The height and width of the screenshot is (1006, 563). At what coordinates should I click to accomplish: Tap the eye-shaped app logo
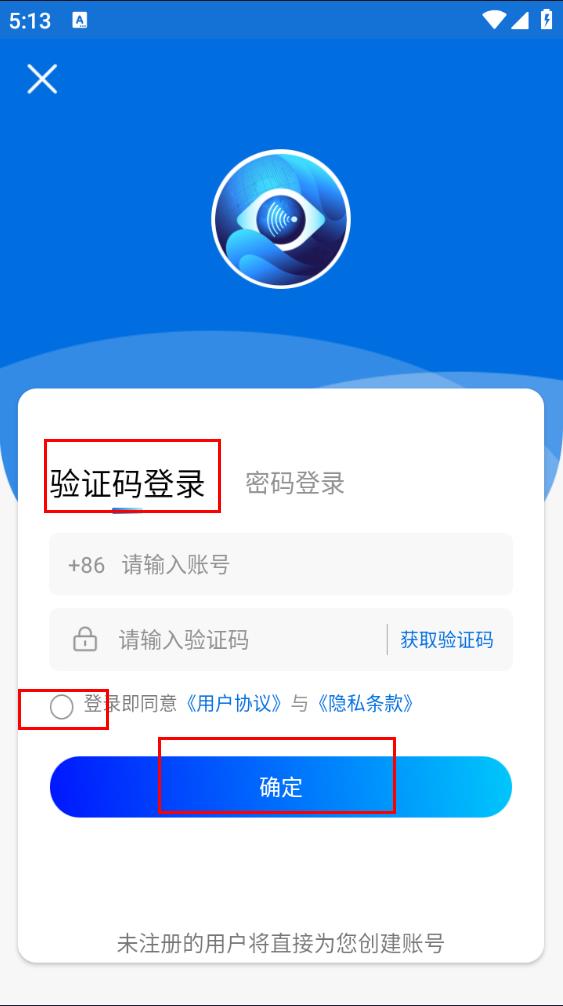(281, 219)
